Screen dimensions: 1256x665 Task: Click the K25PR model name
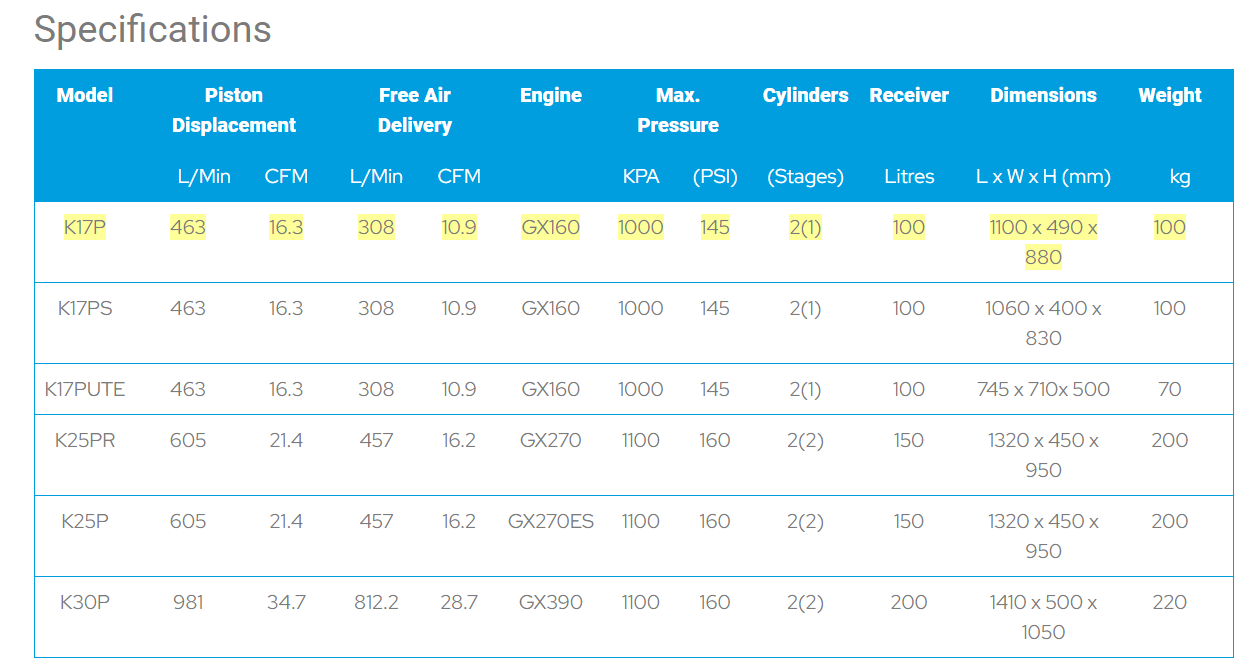coord(84,440)
